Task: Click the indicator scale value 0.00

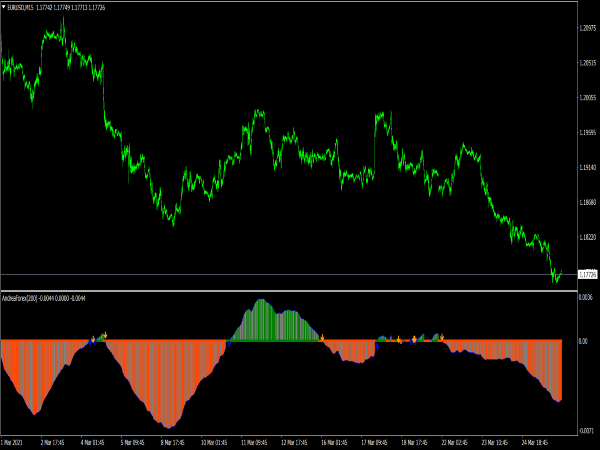Action: tap(583, 341)
